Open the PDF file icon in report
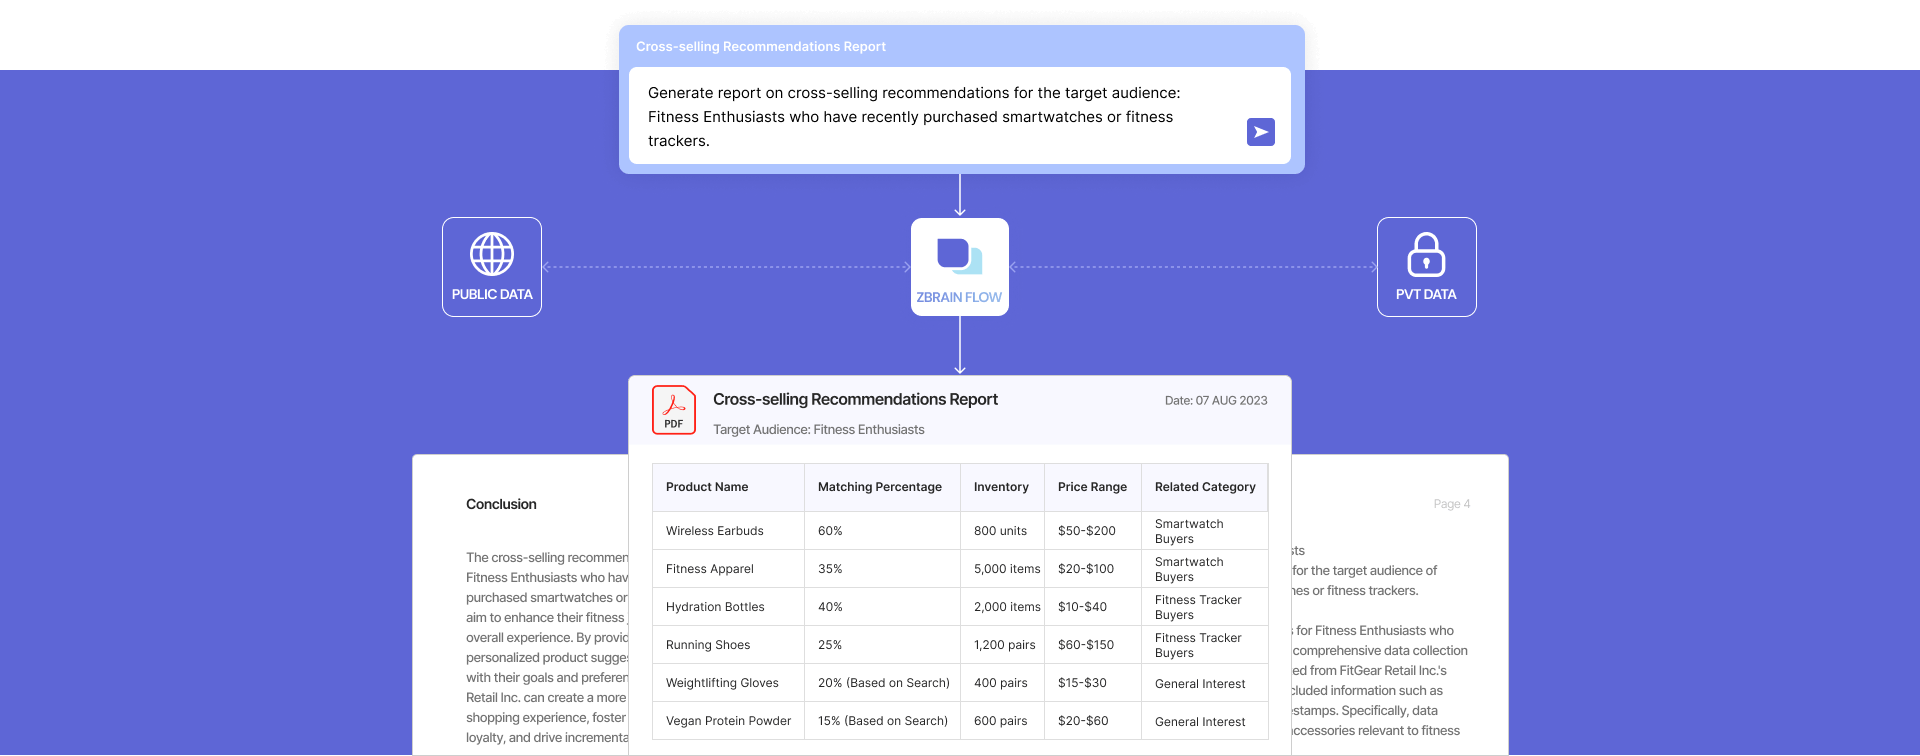Screen dimensions: 1920x756 pyautogui.click(x=674, y=410)
